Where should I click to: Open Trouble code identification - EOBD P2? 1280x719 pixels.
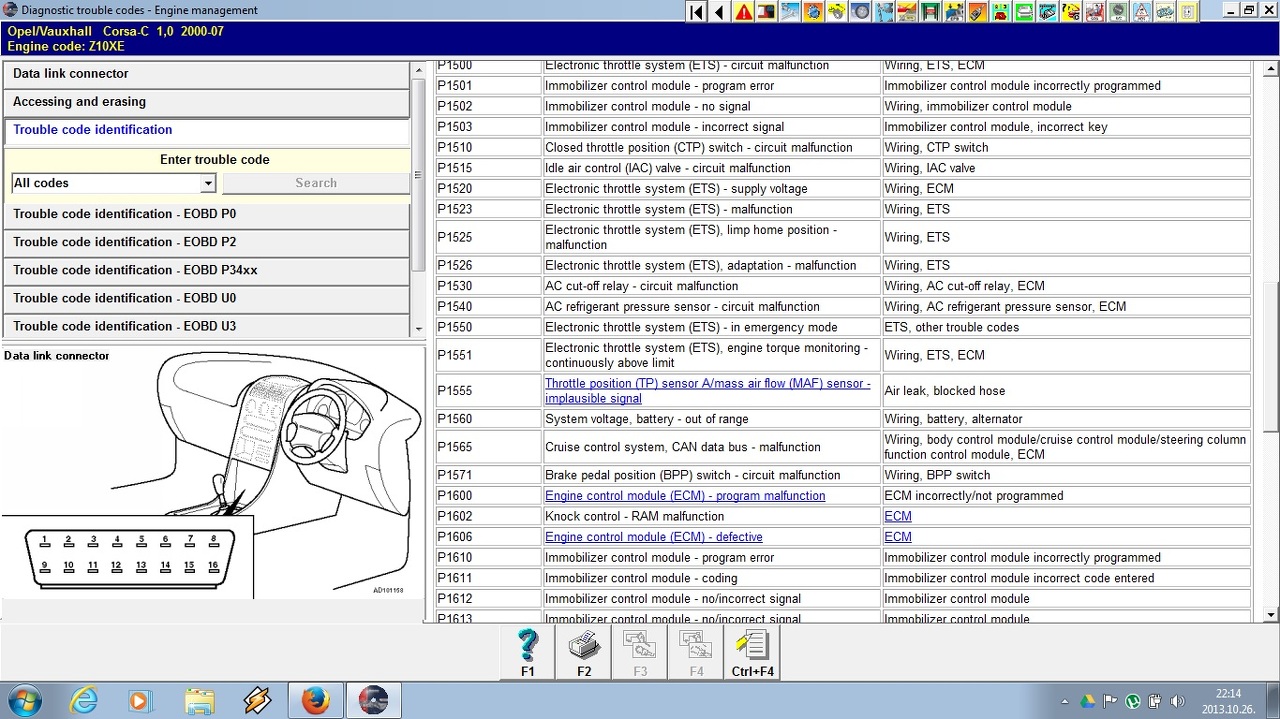(206, 242)
